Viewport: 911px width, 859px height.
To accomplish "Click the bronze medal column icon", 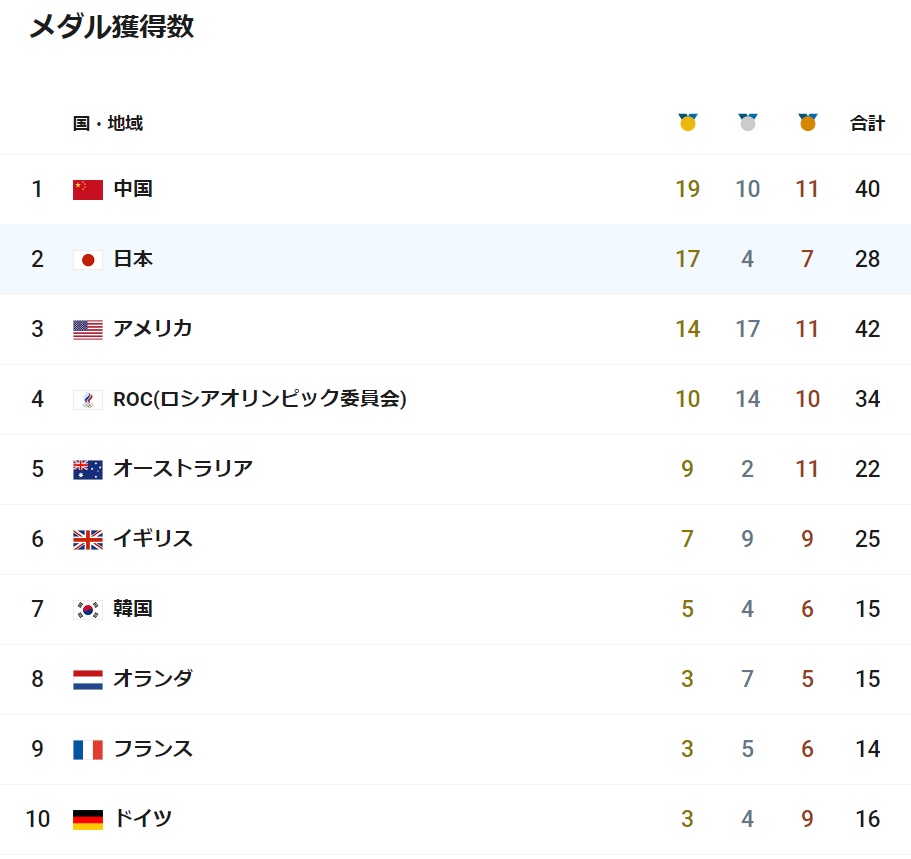I will [x=807, y=122].
